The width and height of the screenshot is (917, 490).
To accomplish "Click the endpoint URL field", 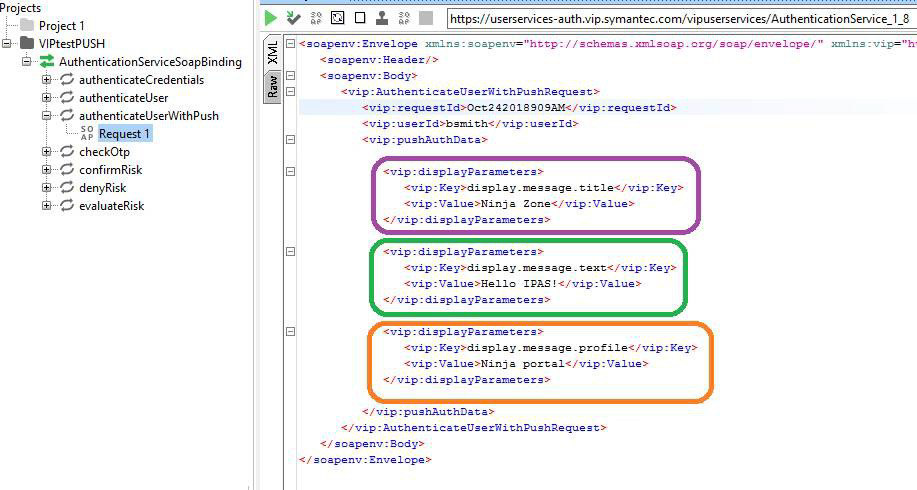I will (x=682, y=19).
